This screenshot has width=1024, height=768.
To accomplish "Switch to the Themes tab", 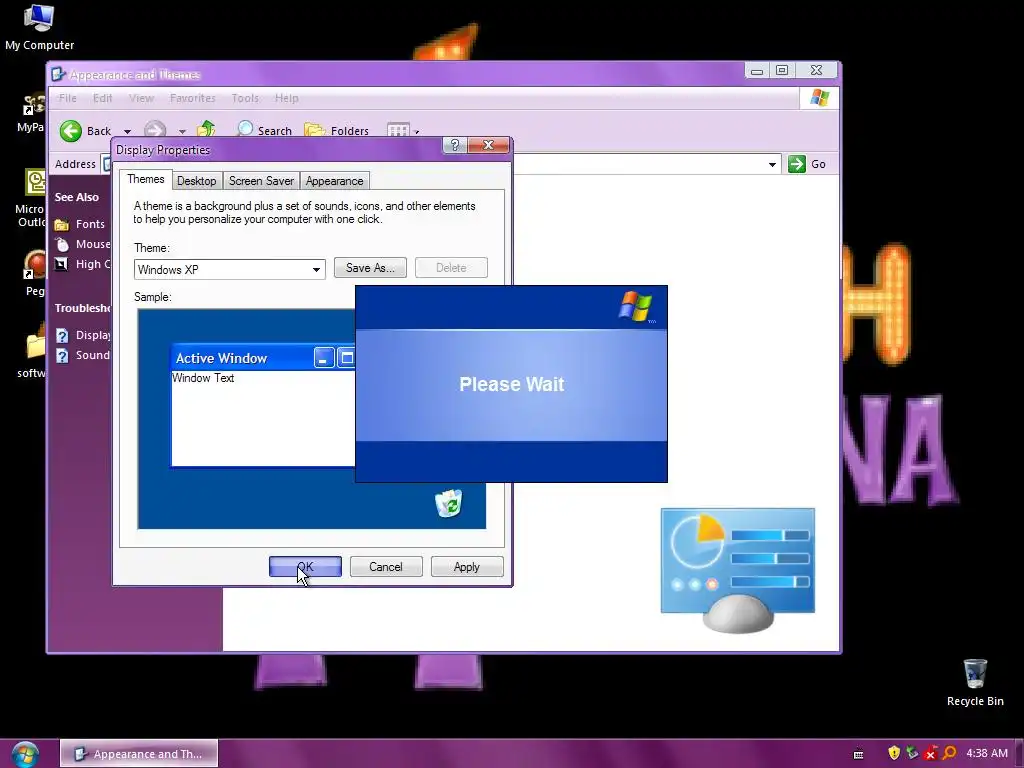I will pyautogui.click(x=146, y=179).
